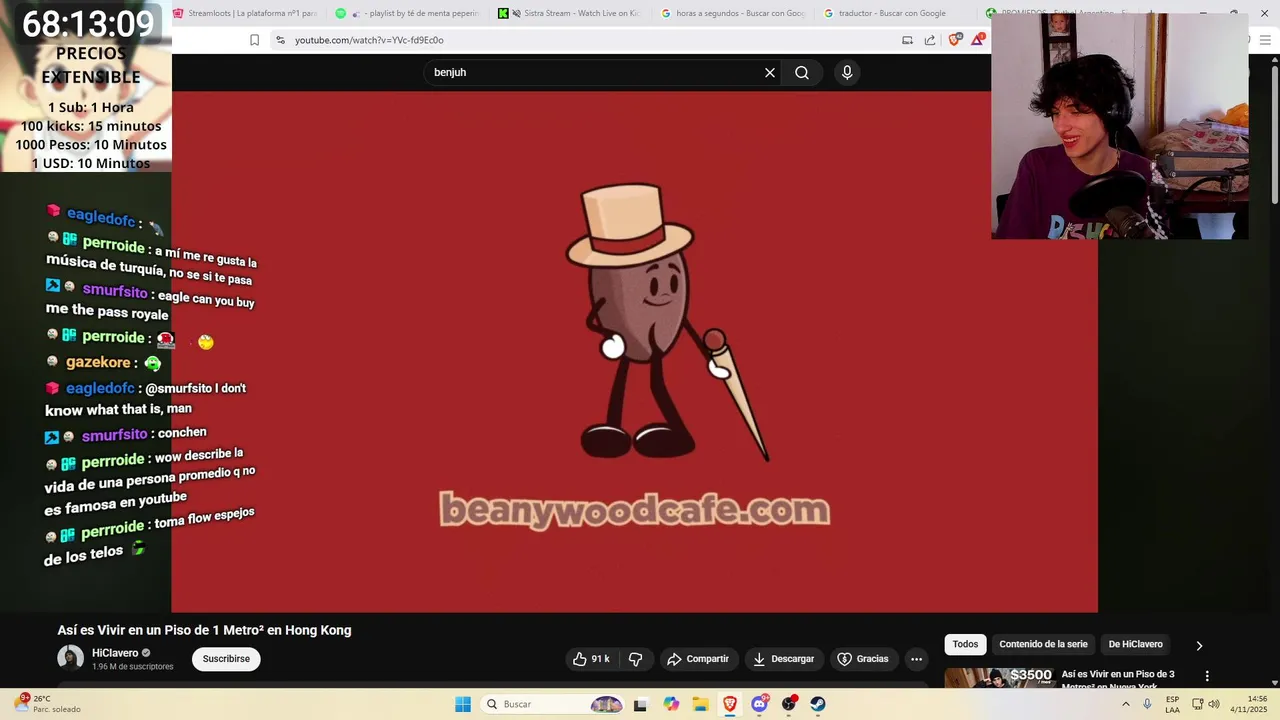Open OBS Studio from the taskbar
The height and width of the screenshot is (720, 1280).
click(x=789, y=704)
